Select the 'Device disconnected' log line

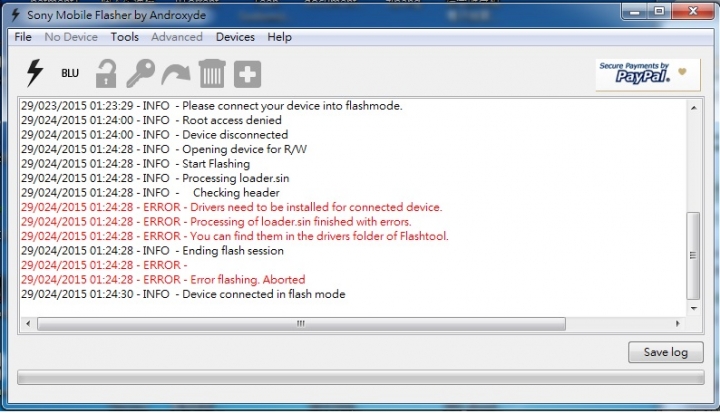click(x=154, y=135)
